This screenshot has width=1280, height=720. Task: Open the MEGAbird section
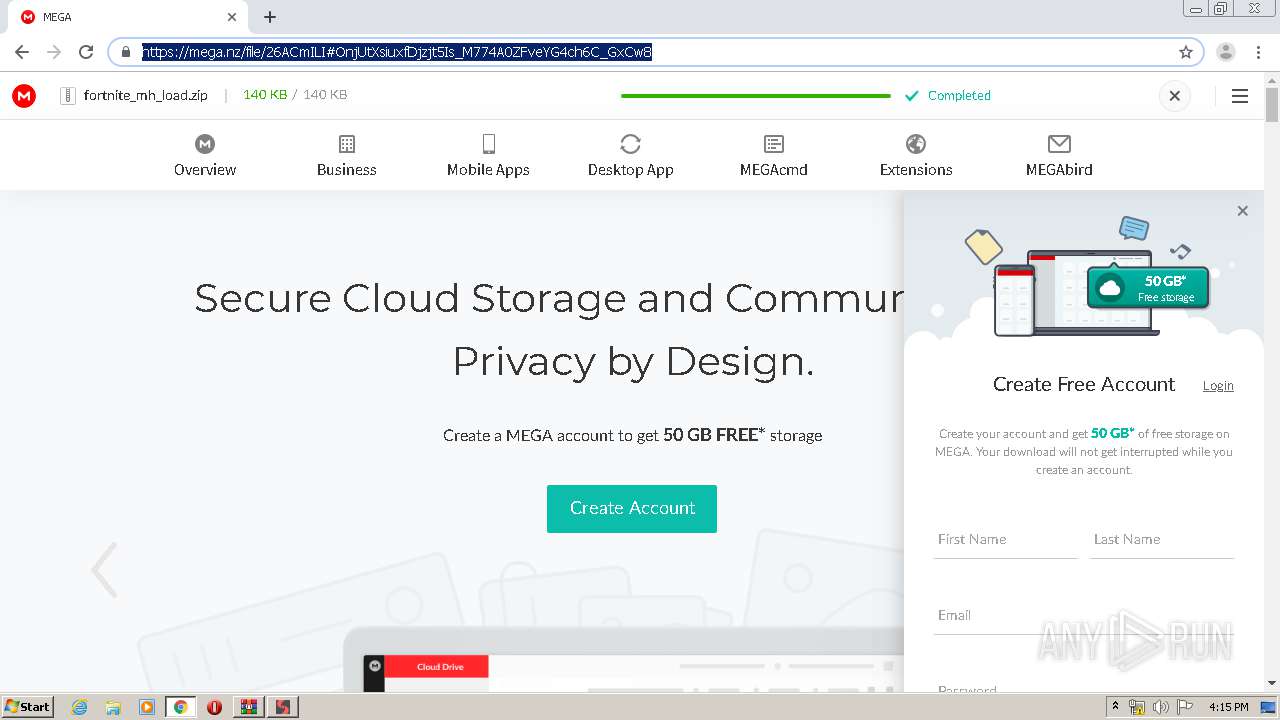1059,156
